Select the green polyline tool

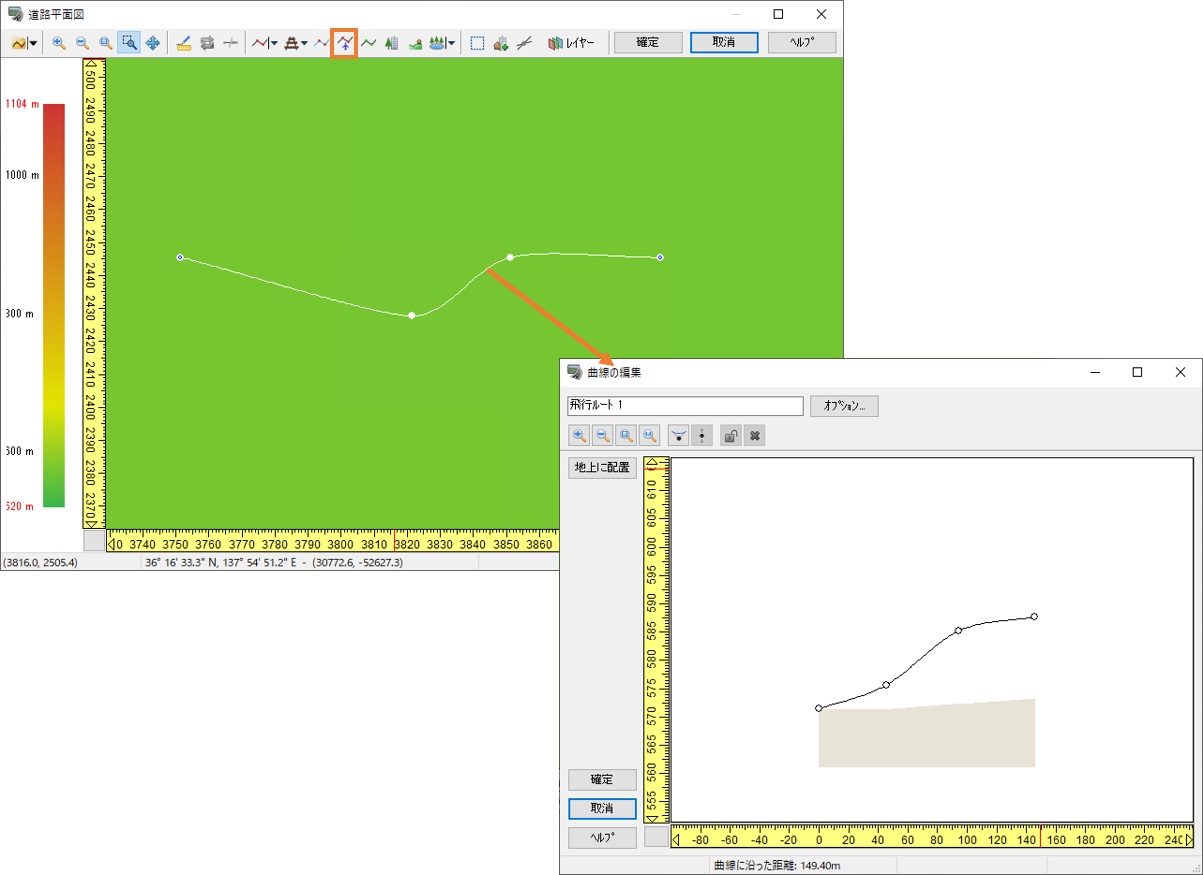tap(369, 43)
